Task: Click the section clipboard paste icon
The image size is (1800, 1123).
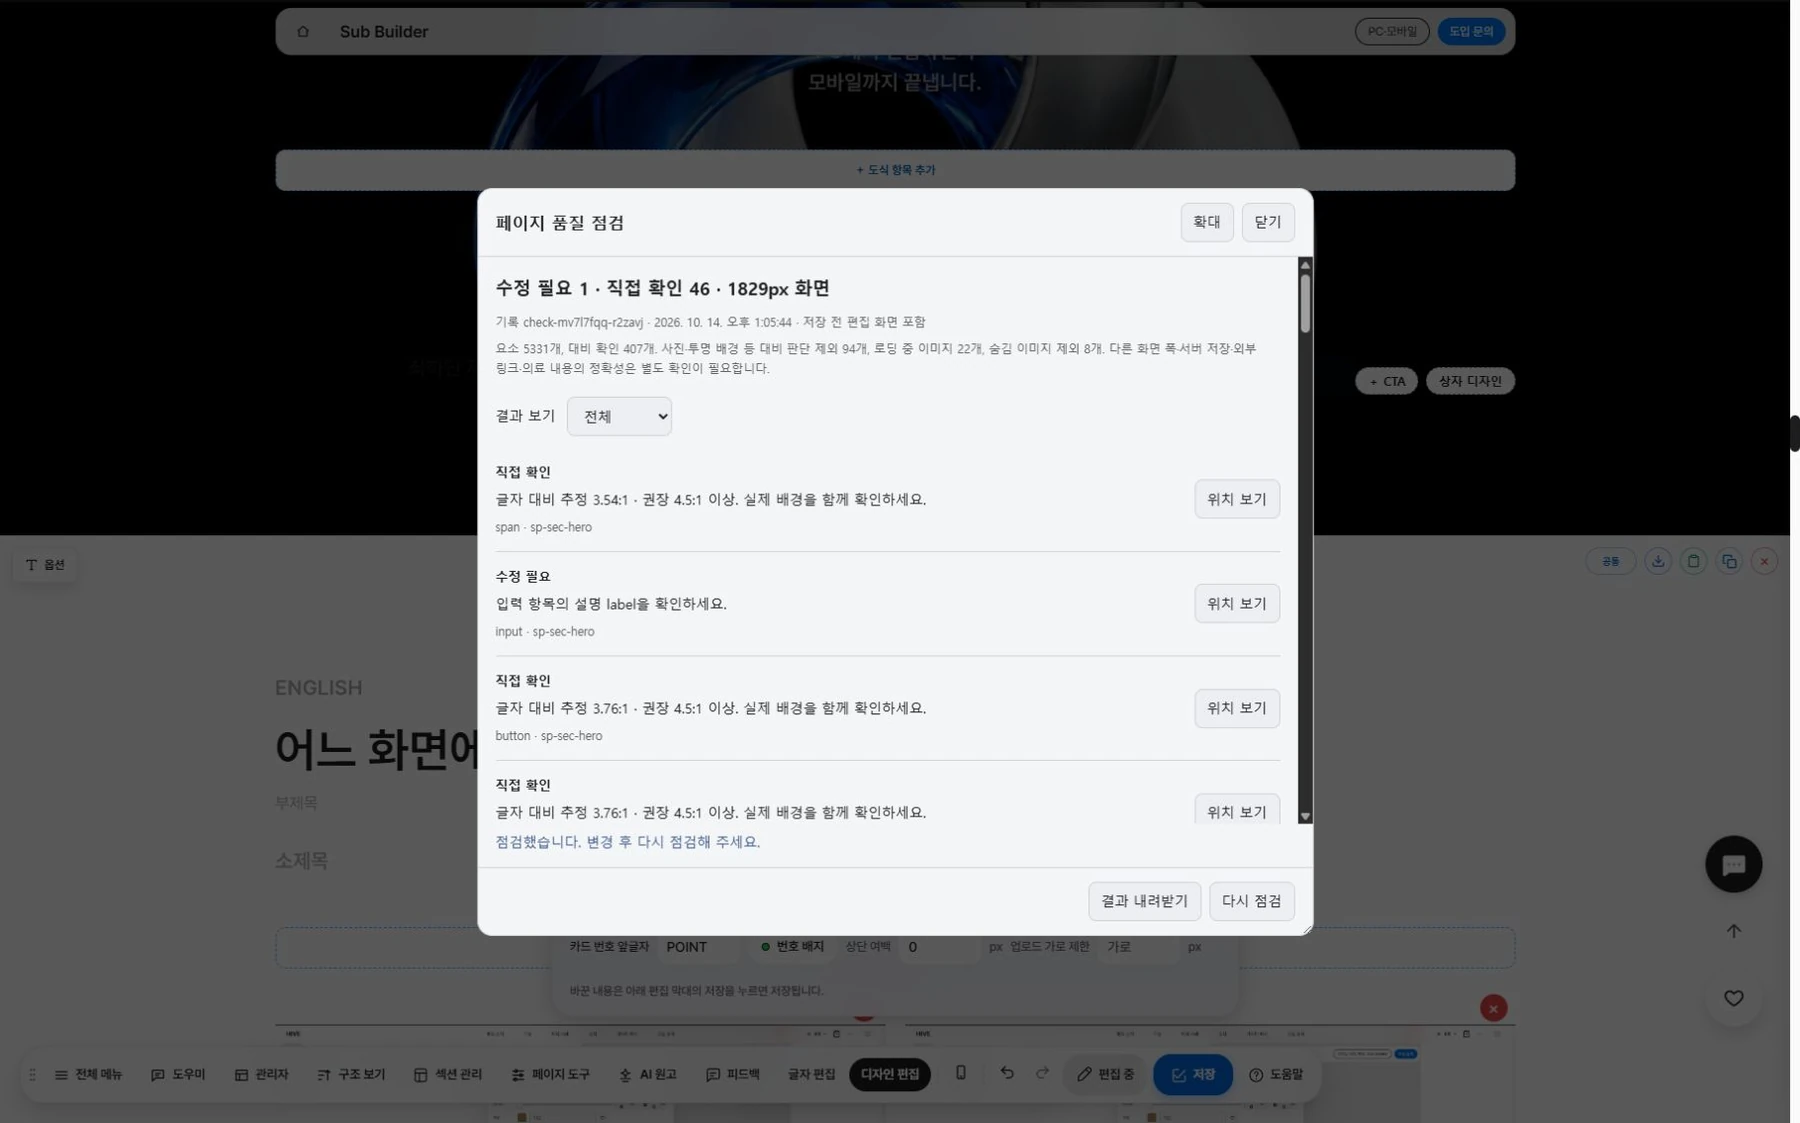Action: point(1693,562)
